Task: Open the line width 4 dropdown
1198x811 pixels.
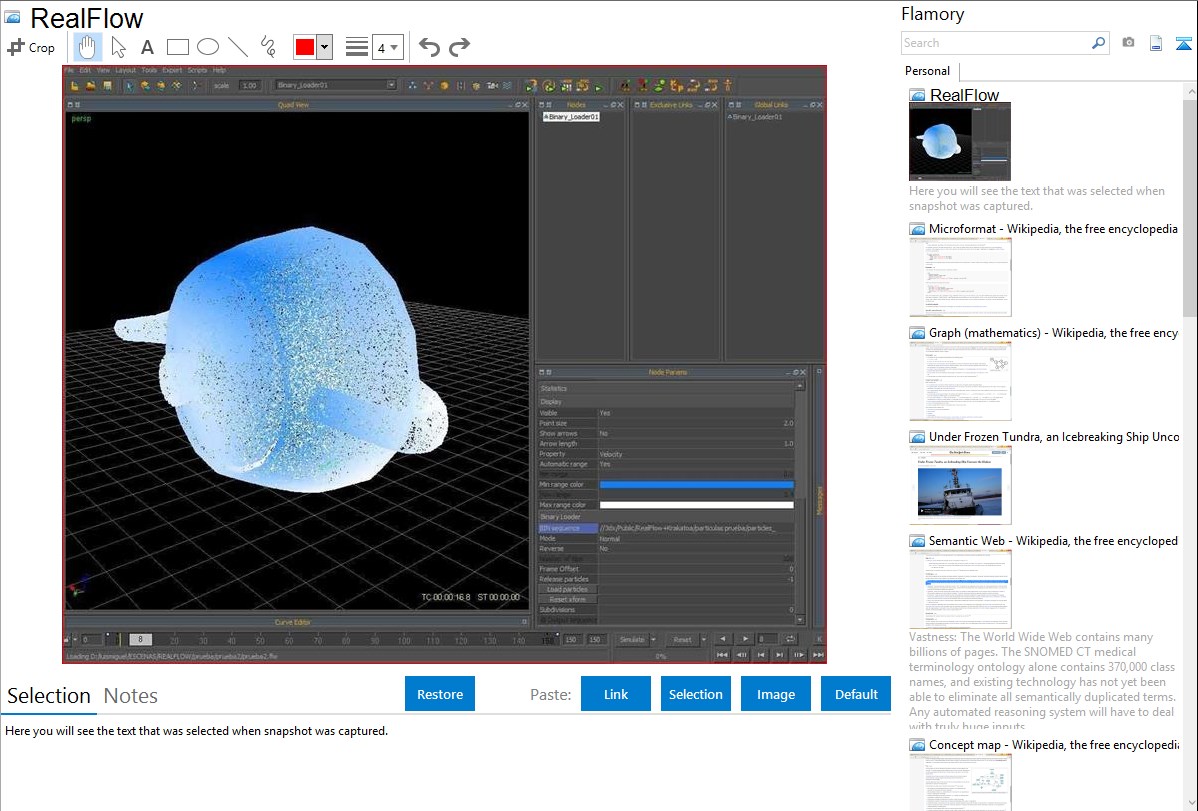Action: click(x=387, y=47)
